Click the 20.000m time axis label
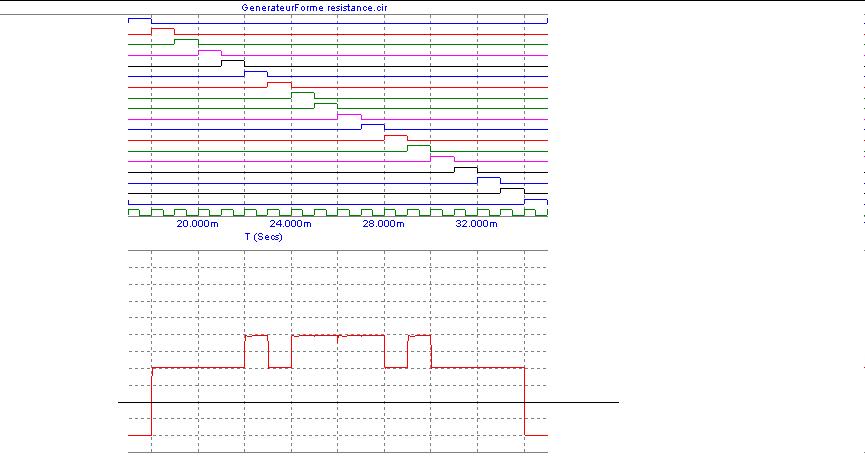Viewport: 865px width, 456px height. [197, 224]
